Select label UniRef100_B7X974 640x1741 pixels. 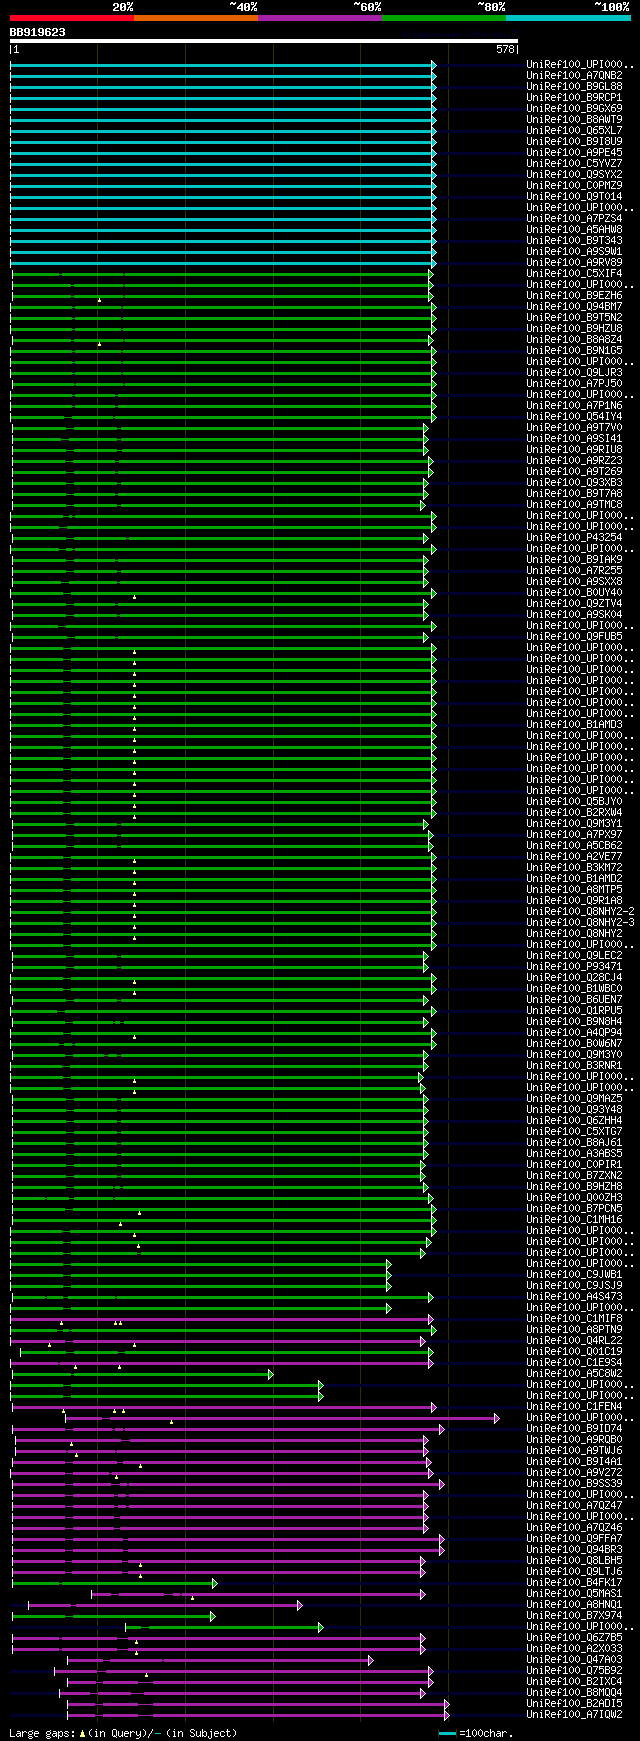574,1615
